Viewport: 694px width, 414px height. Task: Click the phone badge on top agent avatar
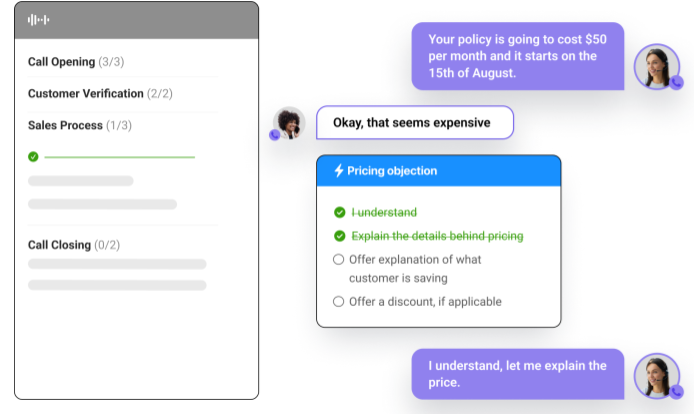(x=676, y=82)
